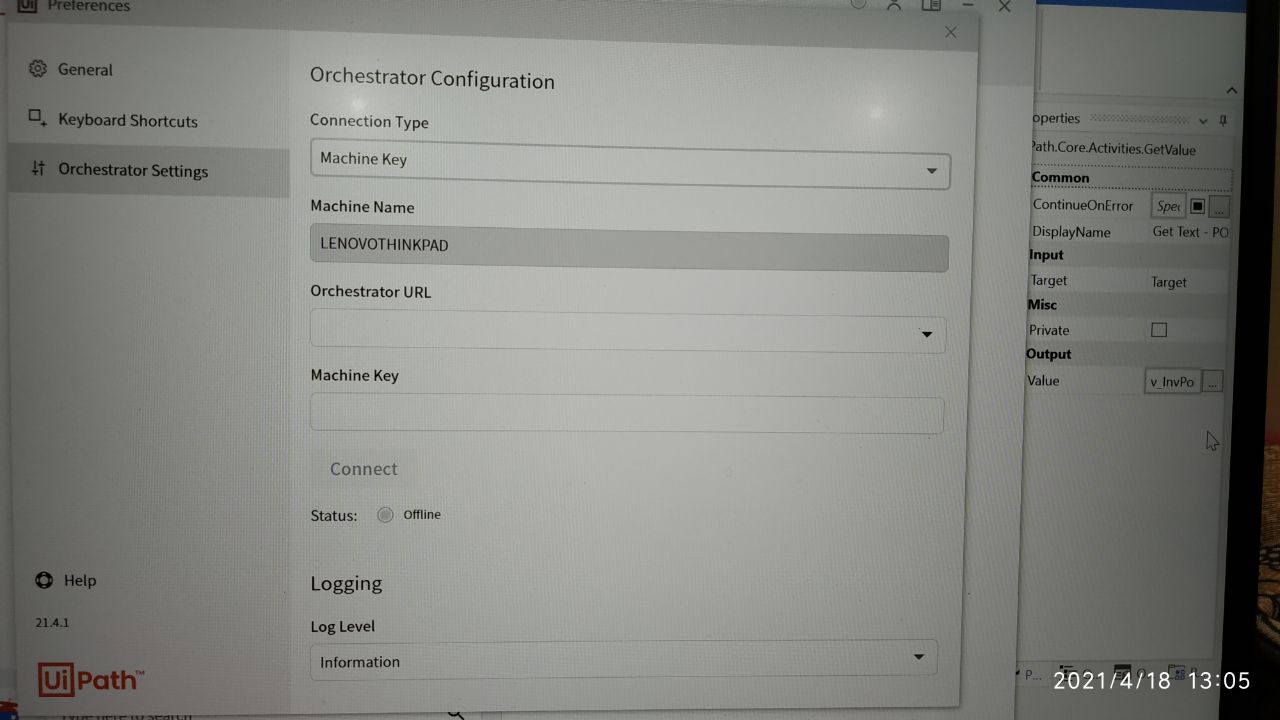This screenshot has width=1280, height=720.
Task: Click the DisplayName value Get Text - PO
Action: (1190, 232)
